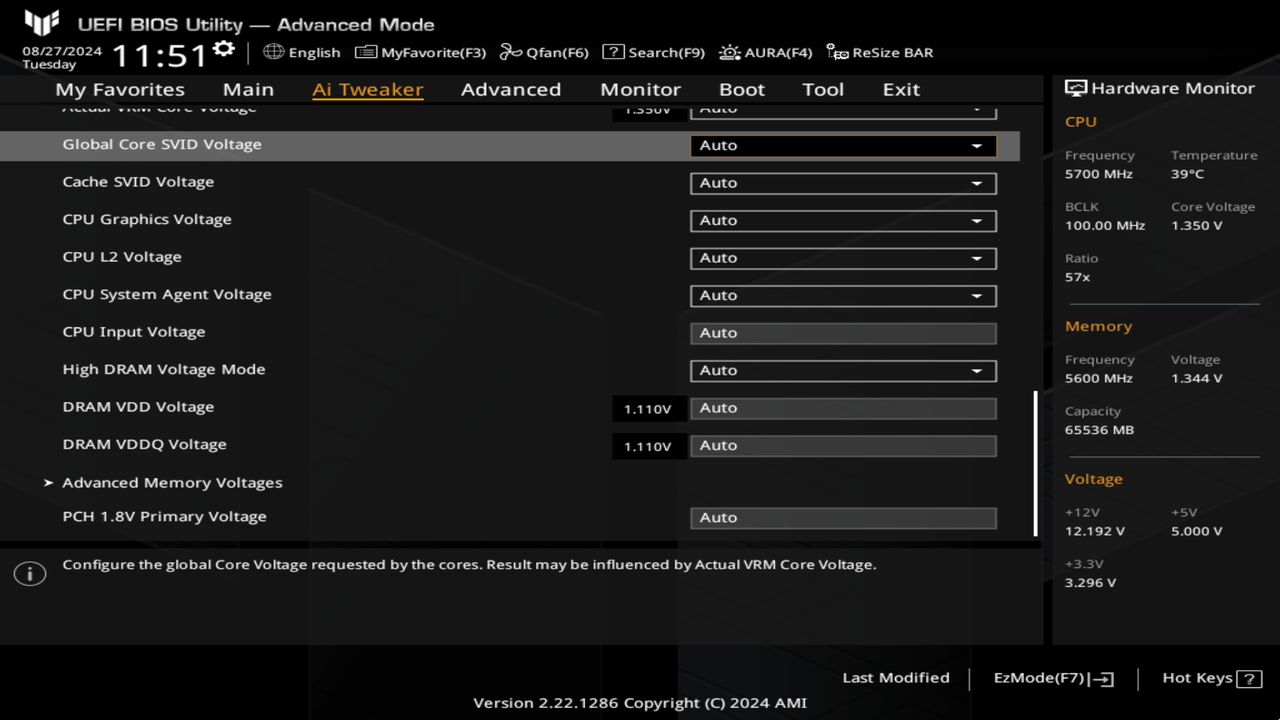
Task: Open Global Core SVID Voltage dropdown
Action: (843, 145)
